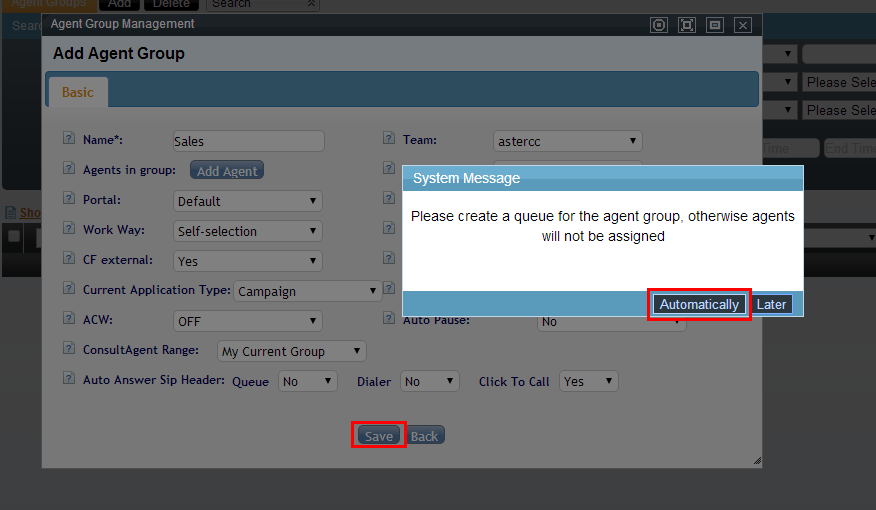Click into the Name field containing Sales
The image size is (876, 510).
click(247, 142)
